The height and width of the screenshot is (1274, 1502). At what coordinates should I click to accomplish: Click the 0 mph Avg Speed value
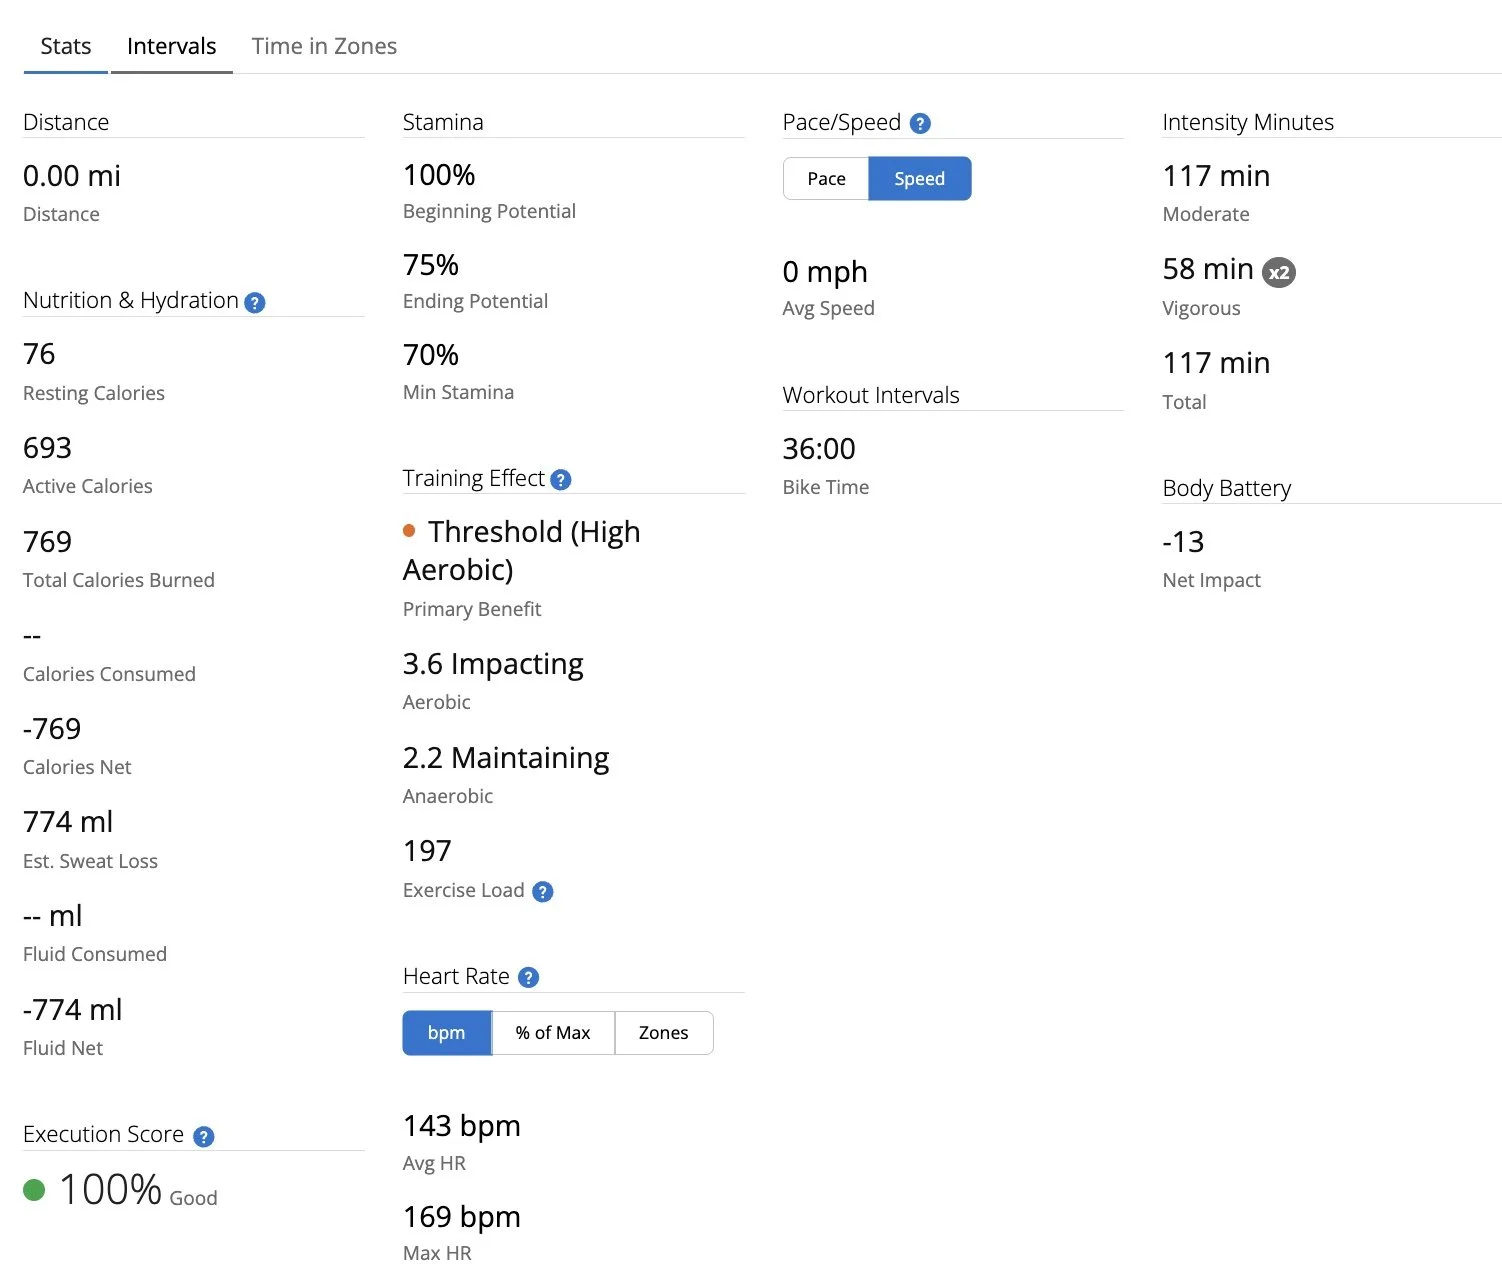825,272
